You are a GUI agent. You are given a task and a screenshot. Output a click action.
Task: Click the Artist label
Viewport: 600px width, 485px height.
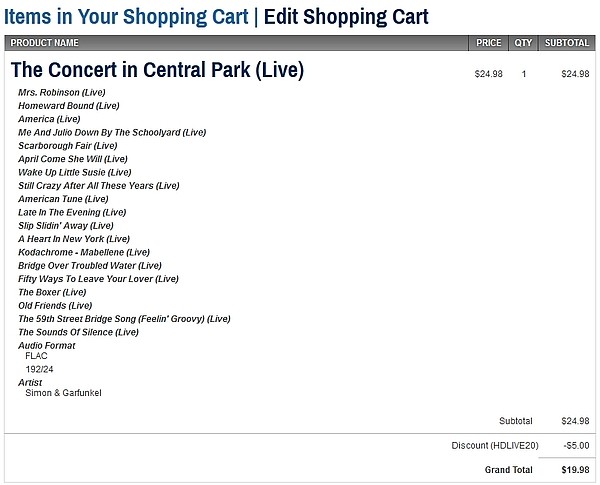[x=30, y=382]
